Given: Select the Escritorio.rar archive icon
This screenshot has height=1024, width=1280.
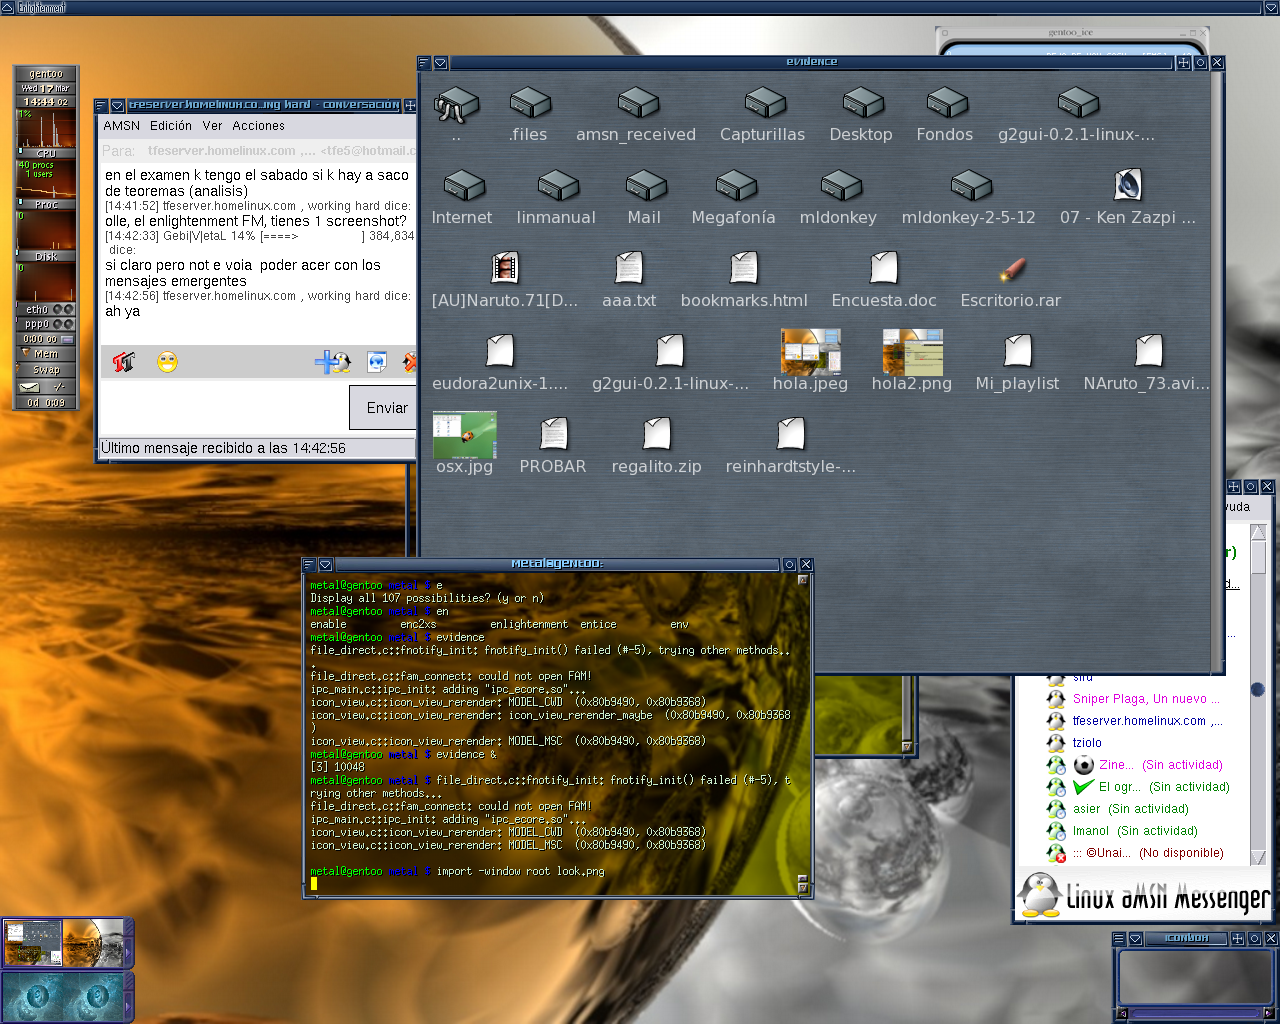Looking at the screenshot, I should [1012, 268].
